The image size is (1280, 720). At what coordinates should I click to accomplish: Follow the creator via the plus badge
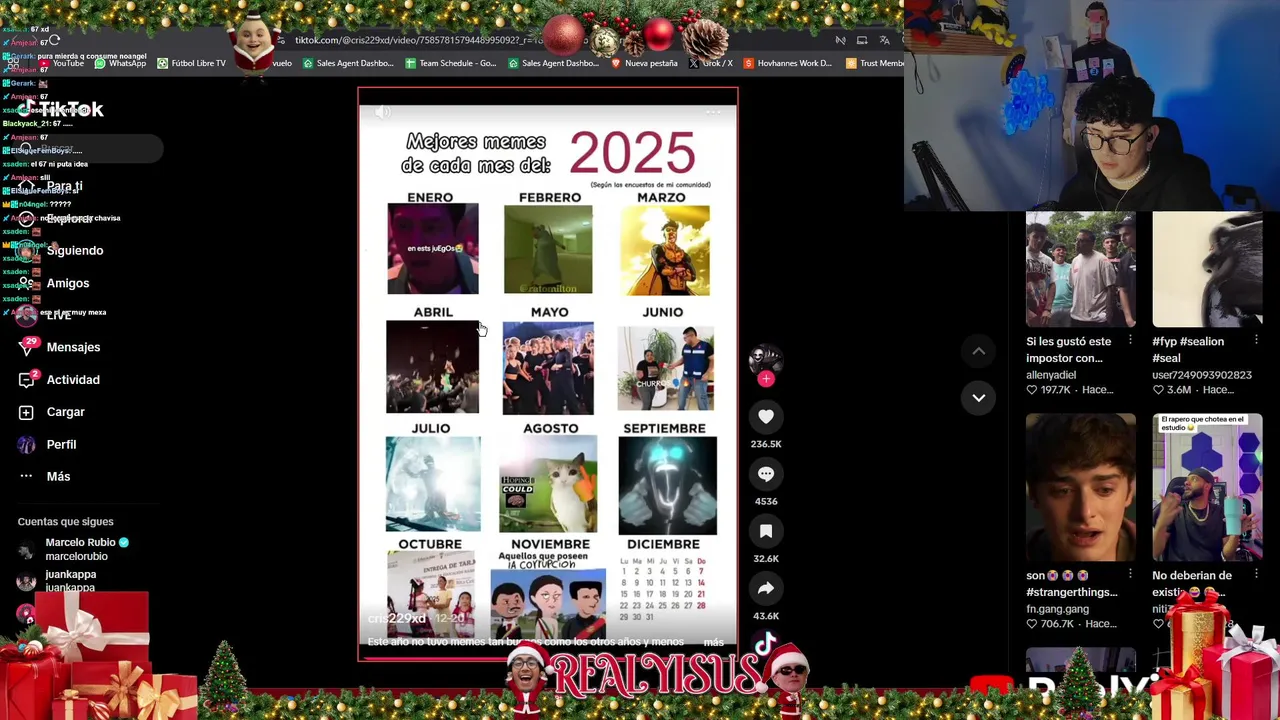pyautogui.click(x=766, y=379)
